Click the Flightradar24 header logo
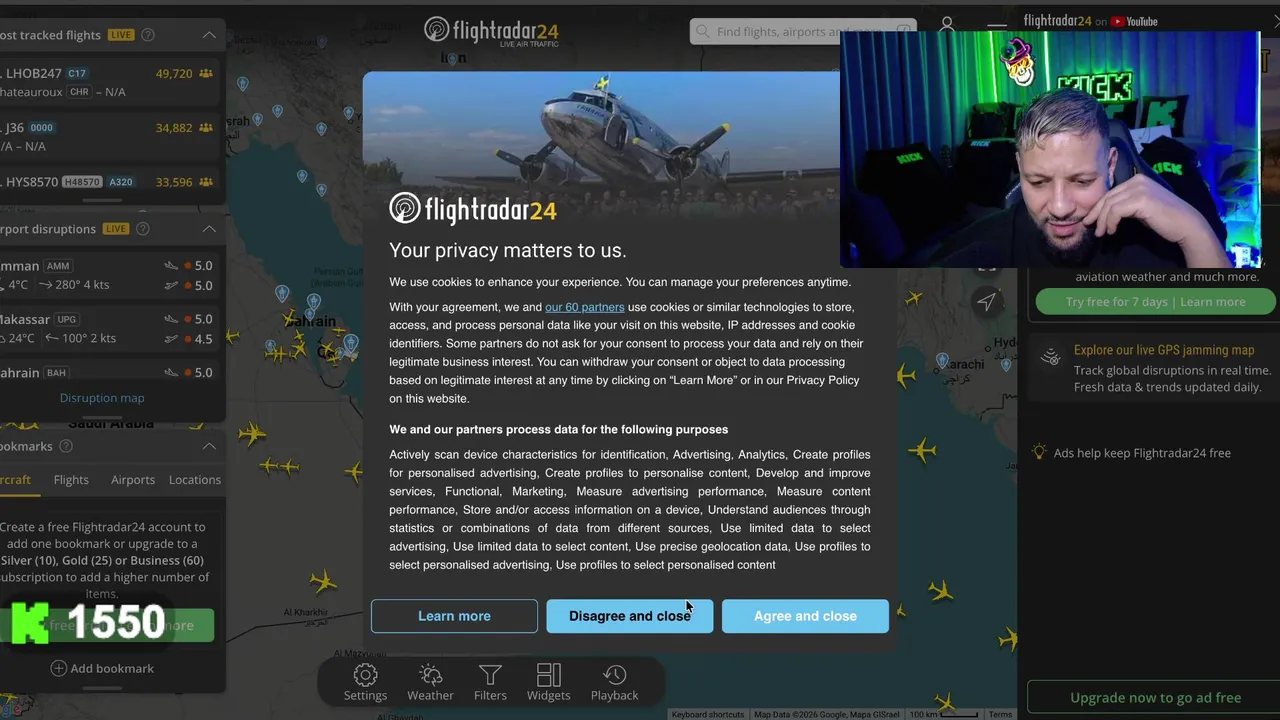Image resolution: width=1280 pixels, height=720 pixels. pos(491,31)
